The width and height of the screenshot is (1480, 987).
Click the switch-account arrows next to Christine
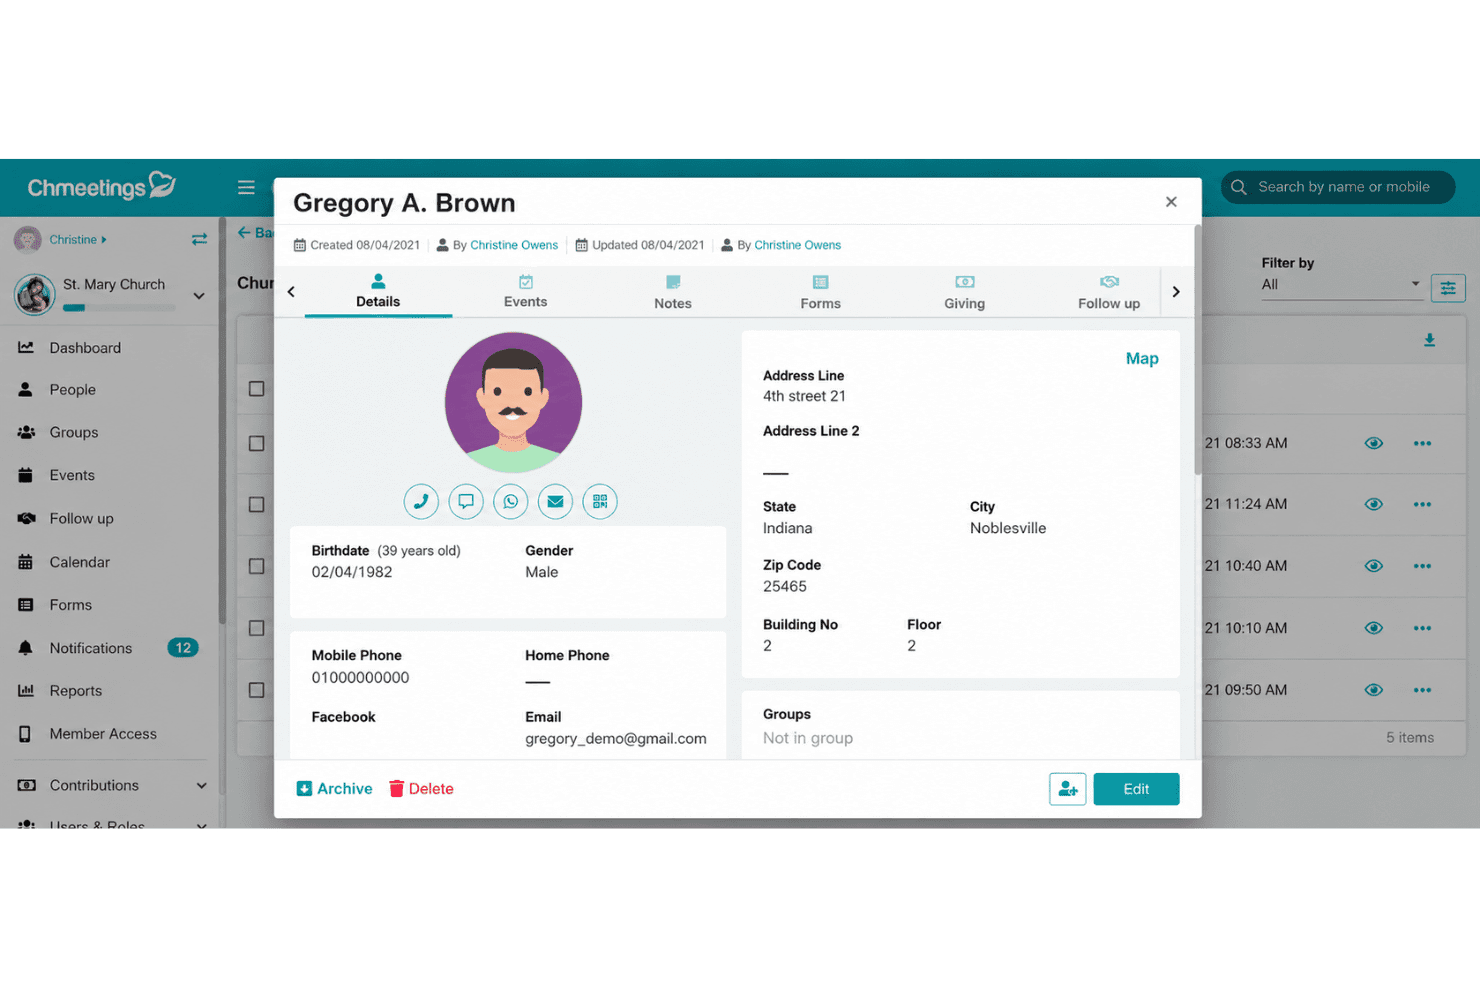click(199, 239)
